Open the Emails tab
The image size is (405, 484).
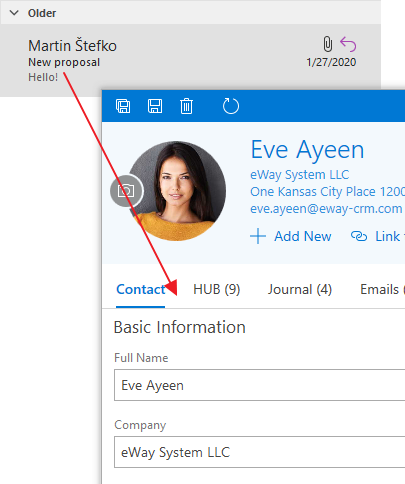pyautogui.click(x=382, y=289)
